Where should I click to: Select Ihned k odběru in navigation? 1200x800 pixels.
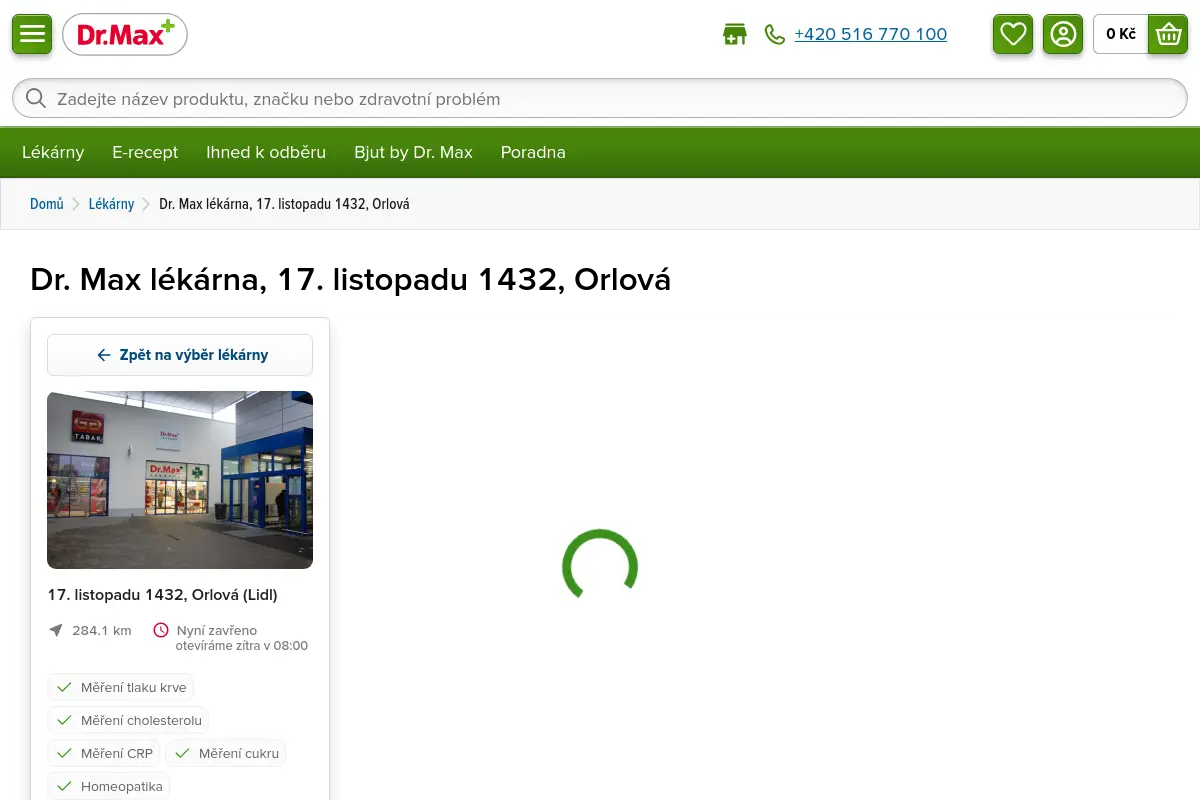point(266,152)
